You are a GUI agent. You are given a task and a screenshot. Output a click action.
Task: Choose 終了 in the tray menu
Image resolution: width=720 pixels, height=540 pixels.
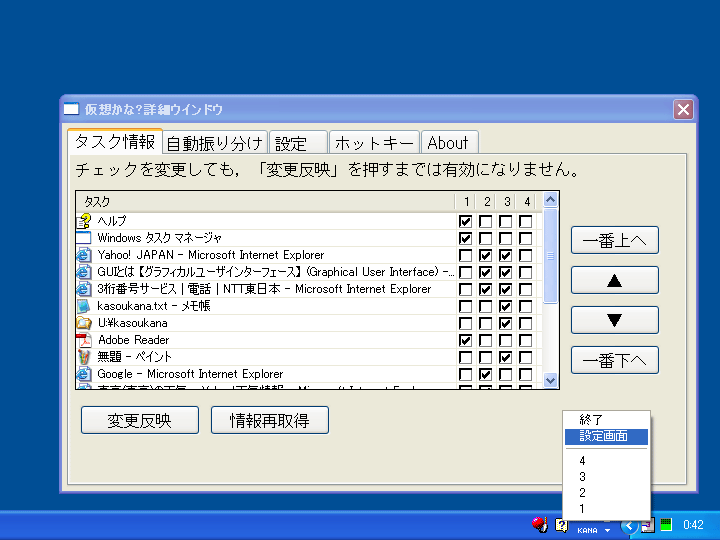click(x=606, y=420)
